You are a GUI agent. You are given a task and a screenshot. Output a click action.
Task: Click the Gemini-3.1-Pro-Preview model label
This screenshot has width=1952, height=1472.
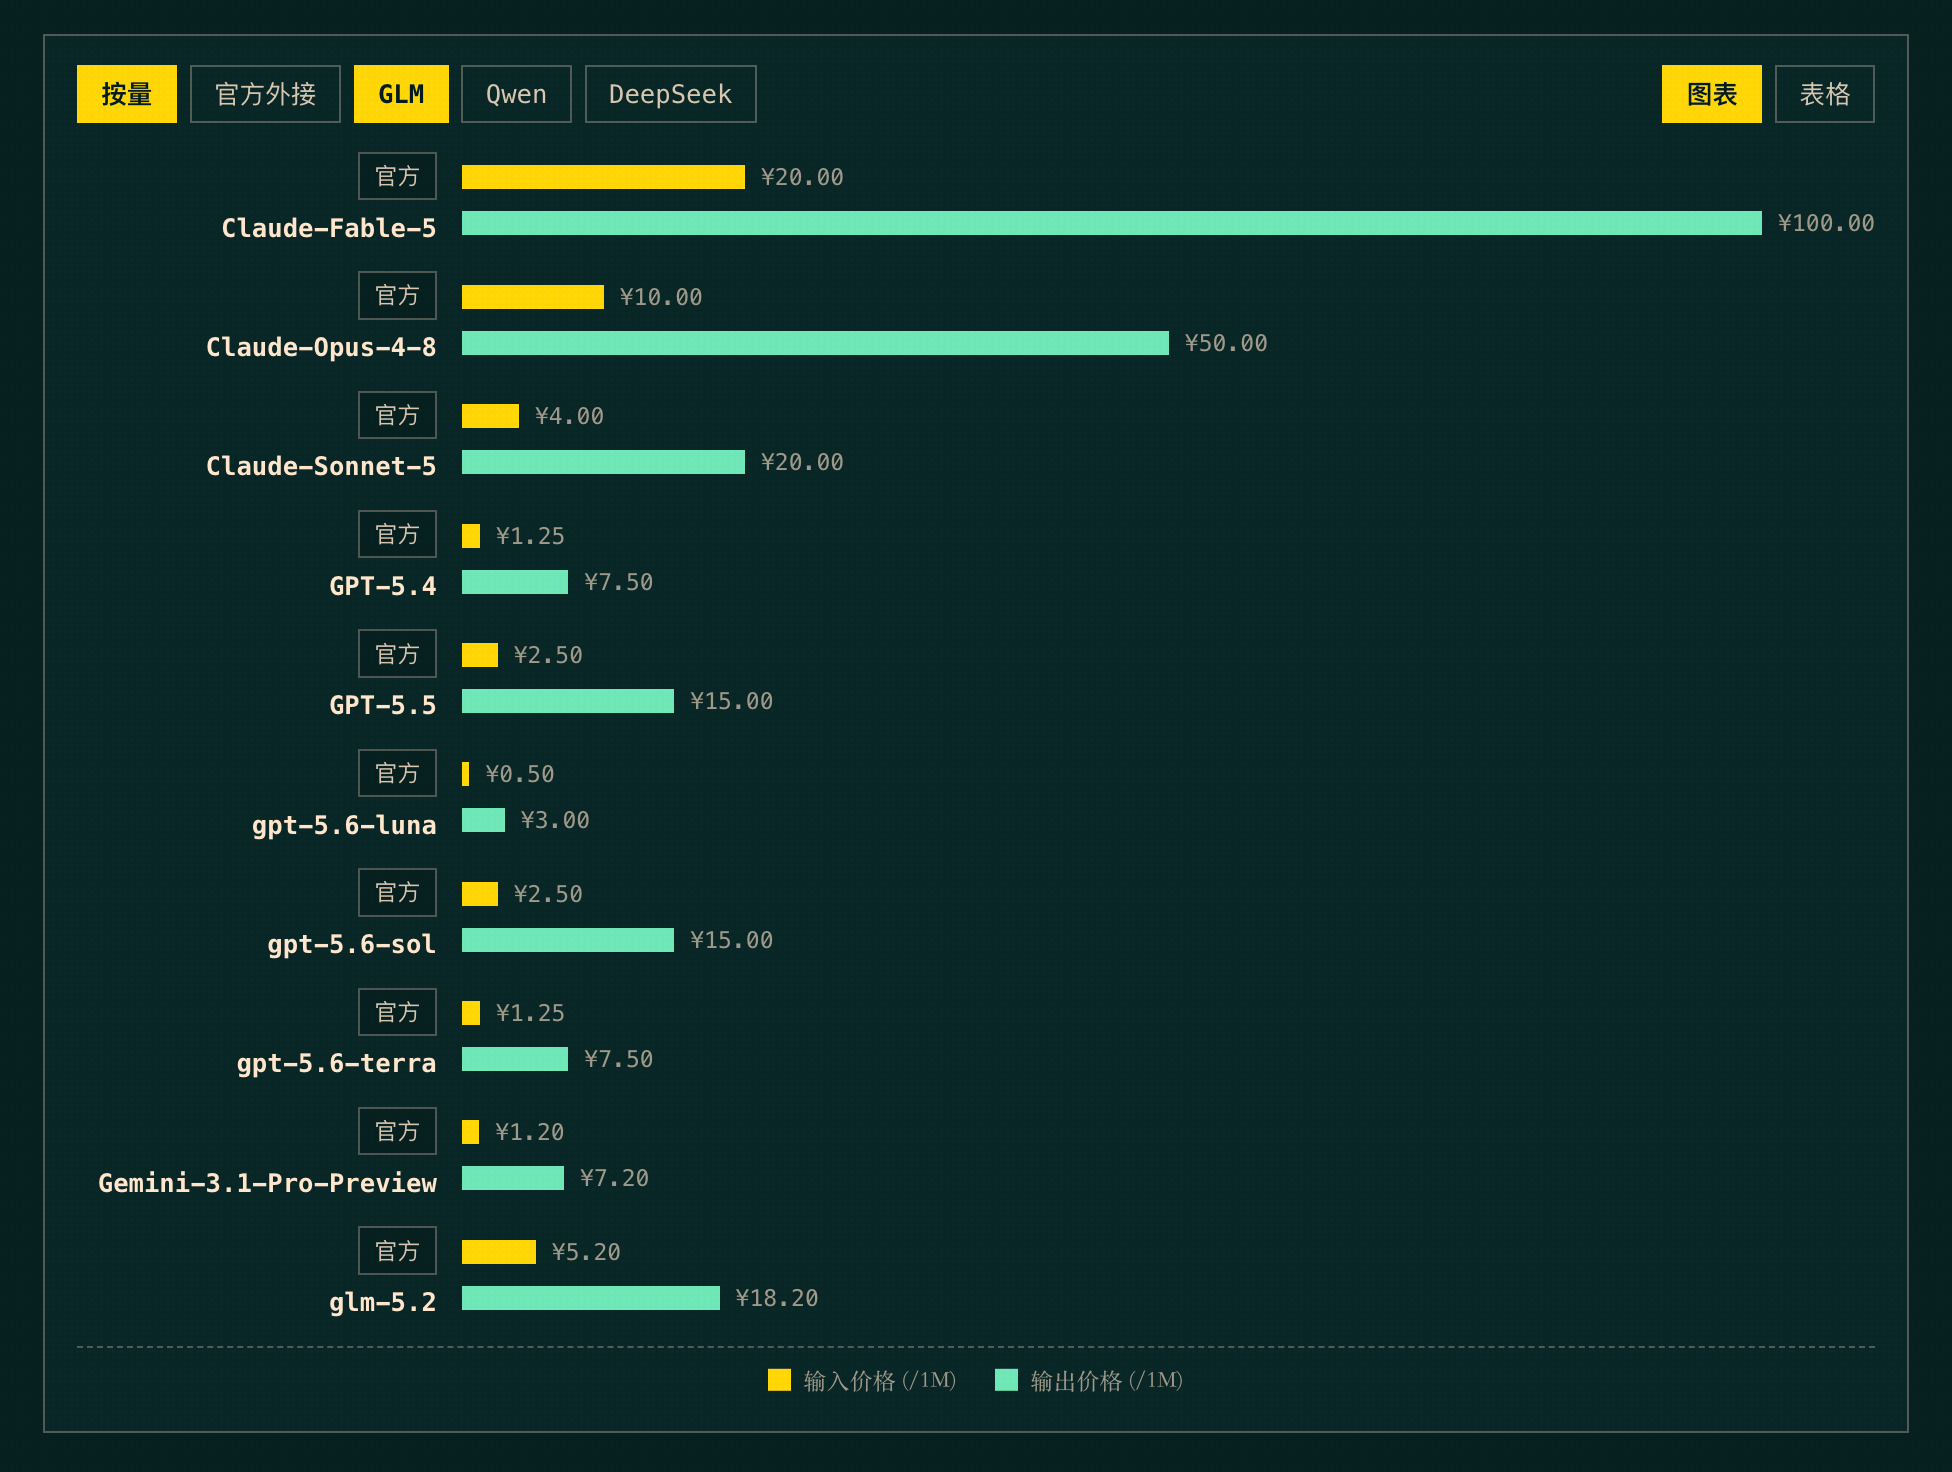point(267,1183)
